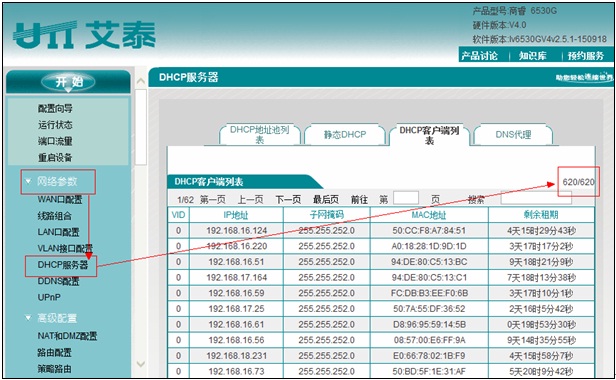The image size is (616, 380).
Task: Click sidebar scrollbar up arrow
Action: pyautogui.click(x=141, y=81)
